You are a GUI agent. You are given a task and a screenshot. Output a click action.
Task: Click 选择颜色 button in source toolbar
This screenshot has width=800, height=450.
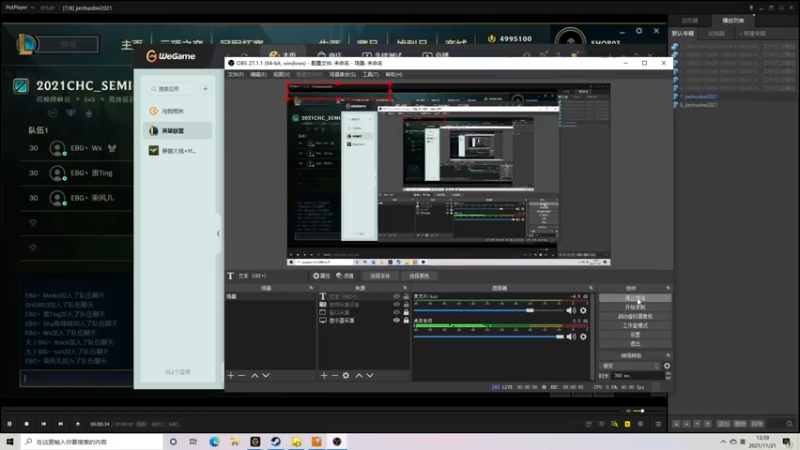click(x=419, y=276)
